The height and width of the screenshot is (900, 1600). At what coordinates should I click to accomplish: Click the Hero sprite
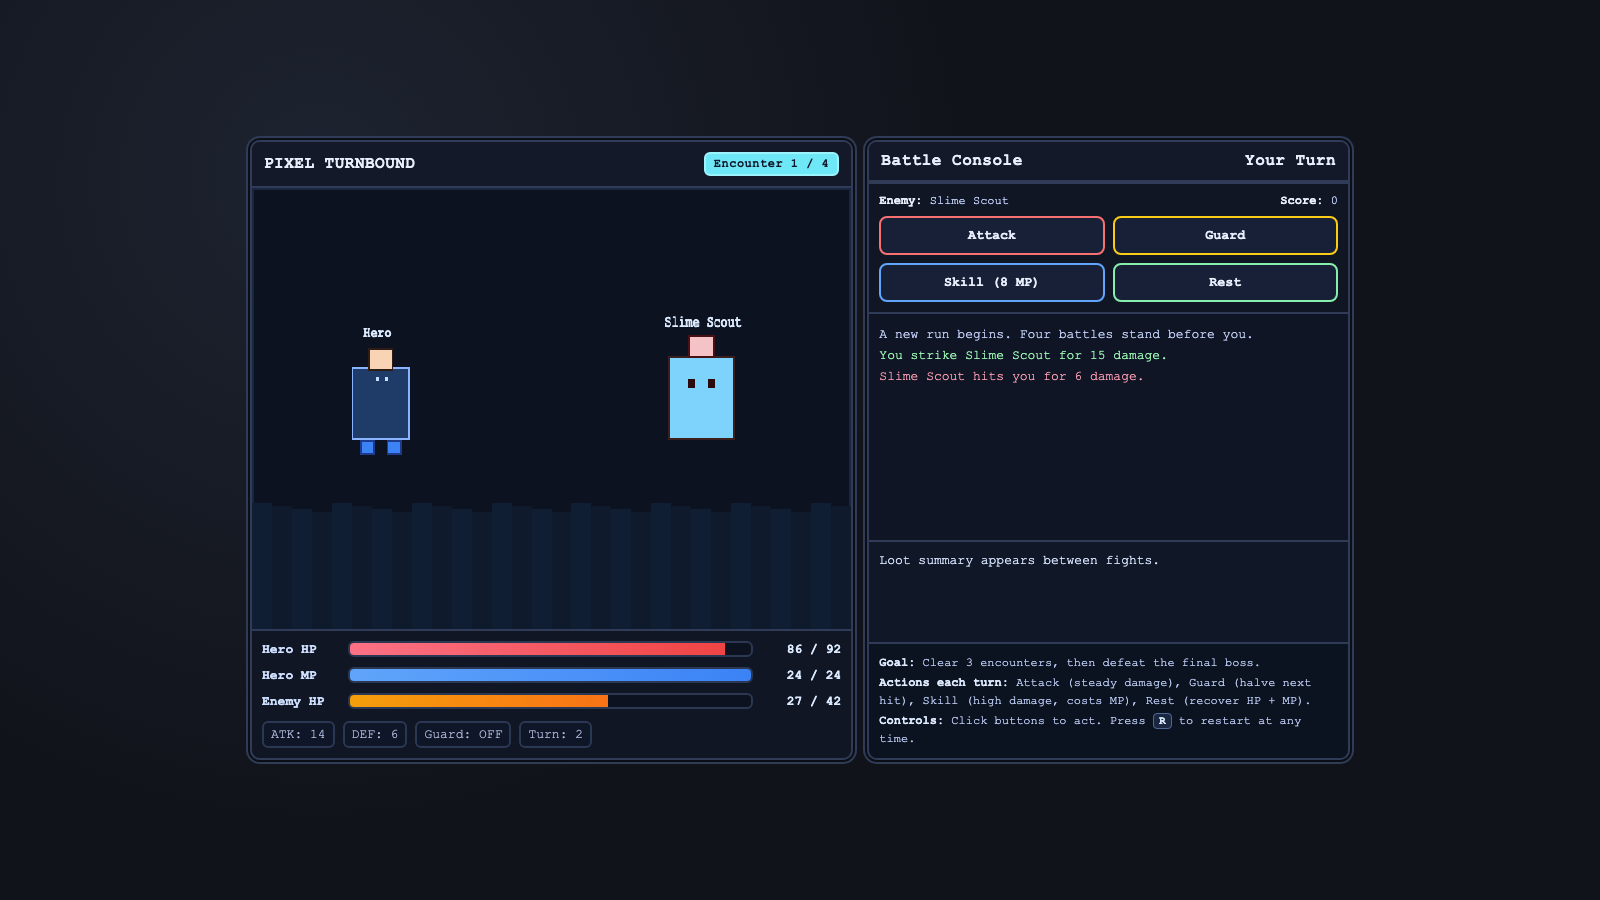(x=381, y=401)
